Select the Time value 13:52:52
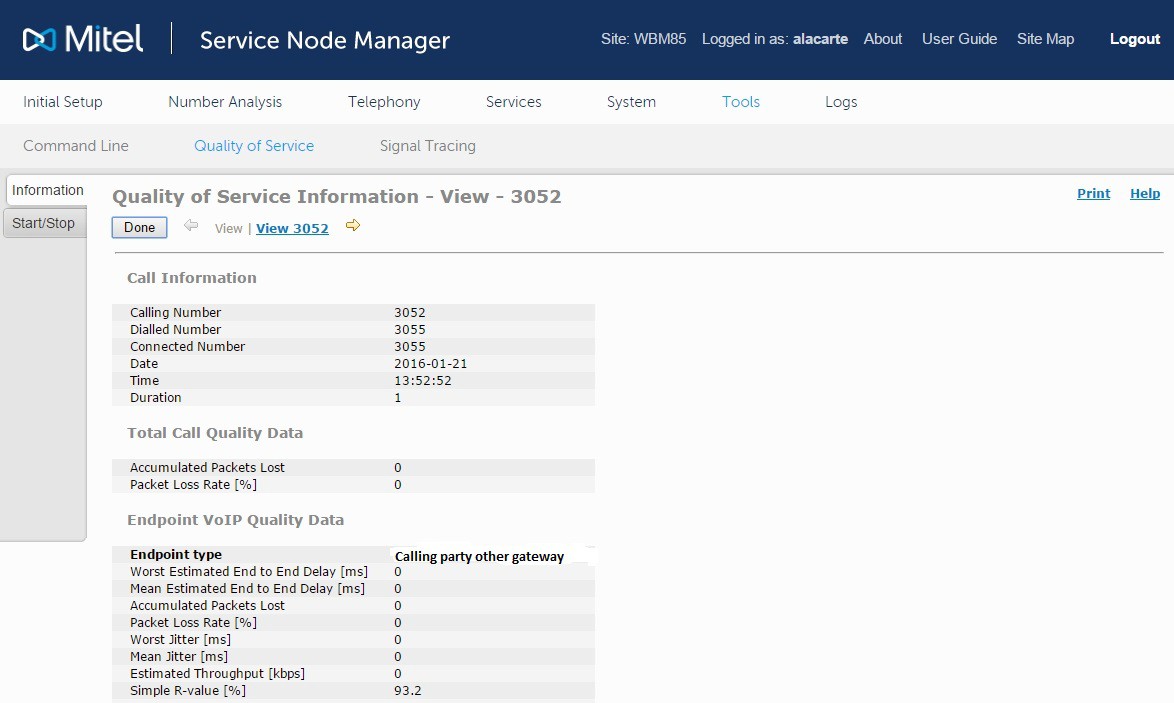Screen dimensions: 1174x703 click(x=422, y=380)
